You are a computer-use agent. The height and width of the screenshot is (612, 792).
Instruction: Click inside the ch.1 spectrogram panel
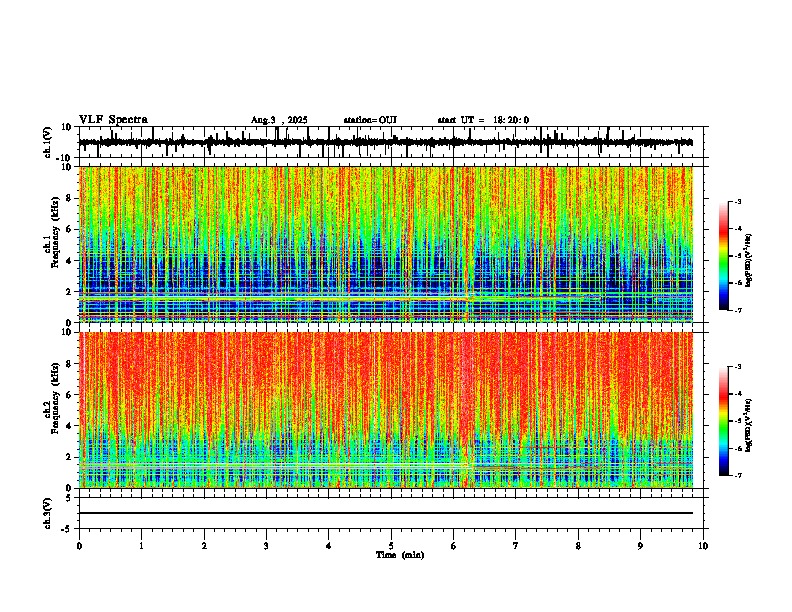click(386, 244)
